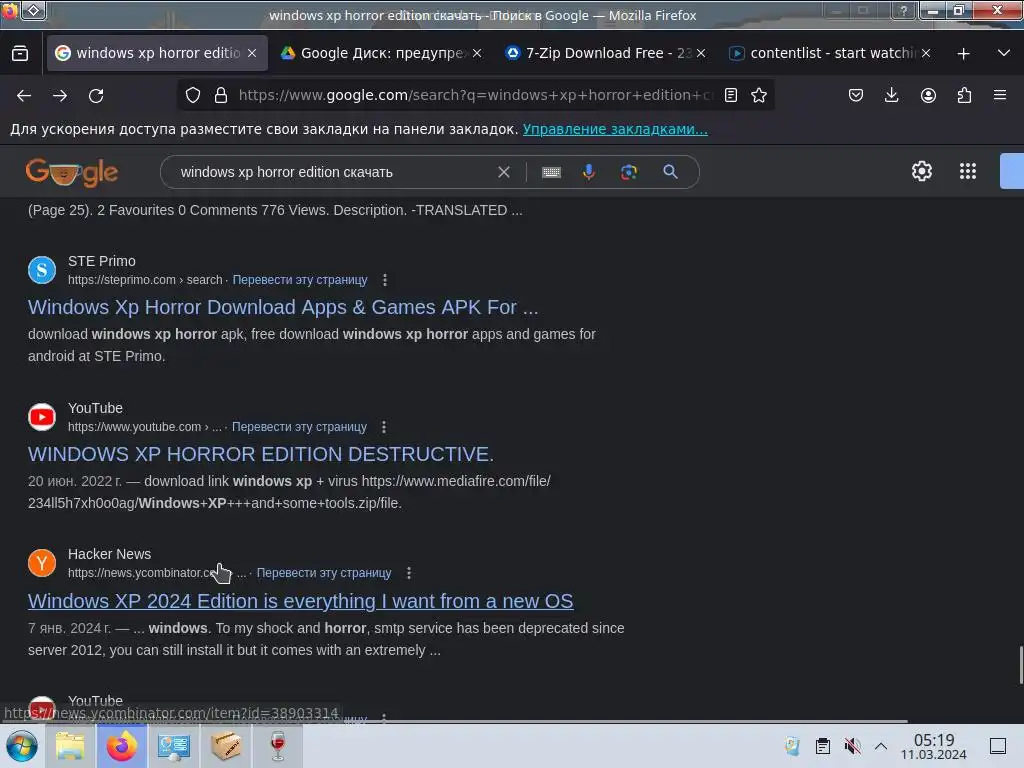The height and width of the screenshot is (768, 1024).
Task: Click the Firefox address bar
Action: pos(475,95)
